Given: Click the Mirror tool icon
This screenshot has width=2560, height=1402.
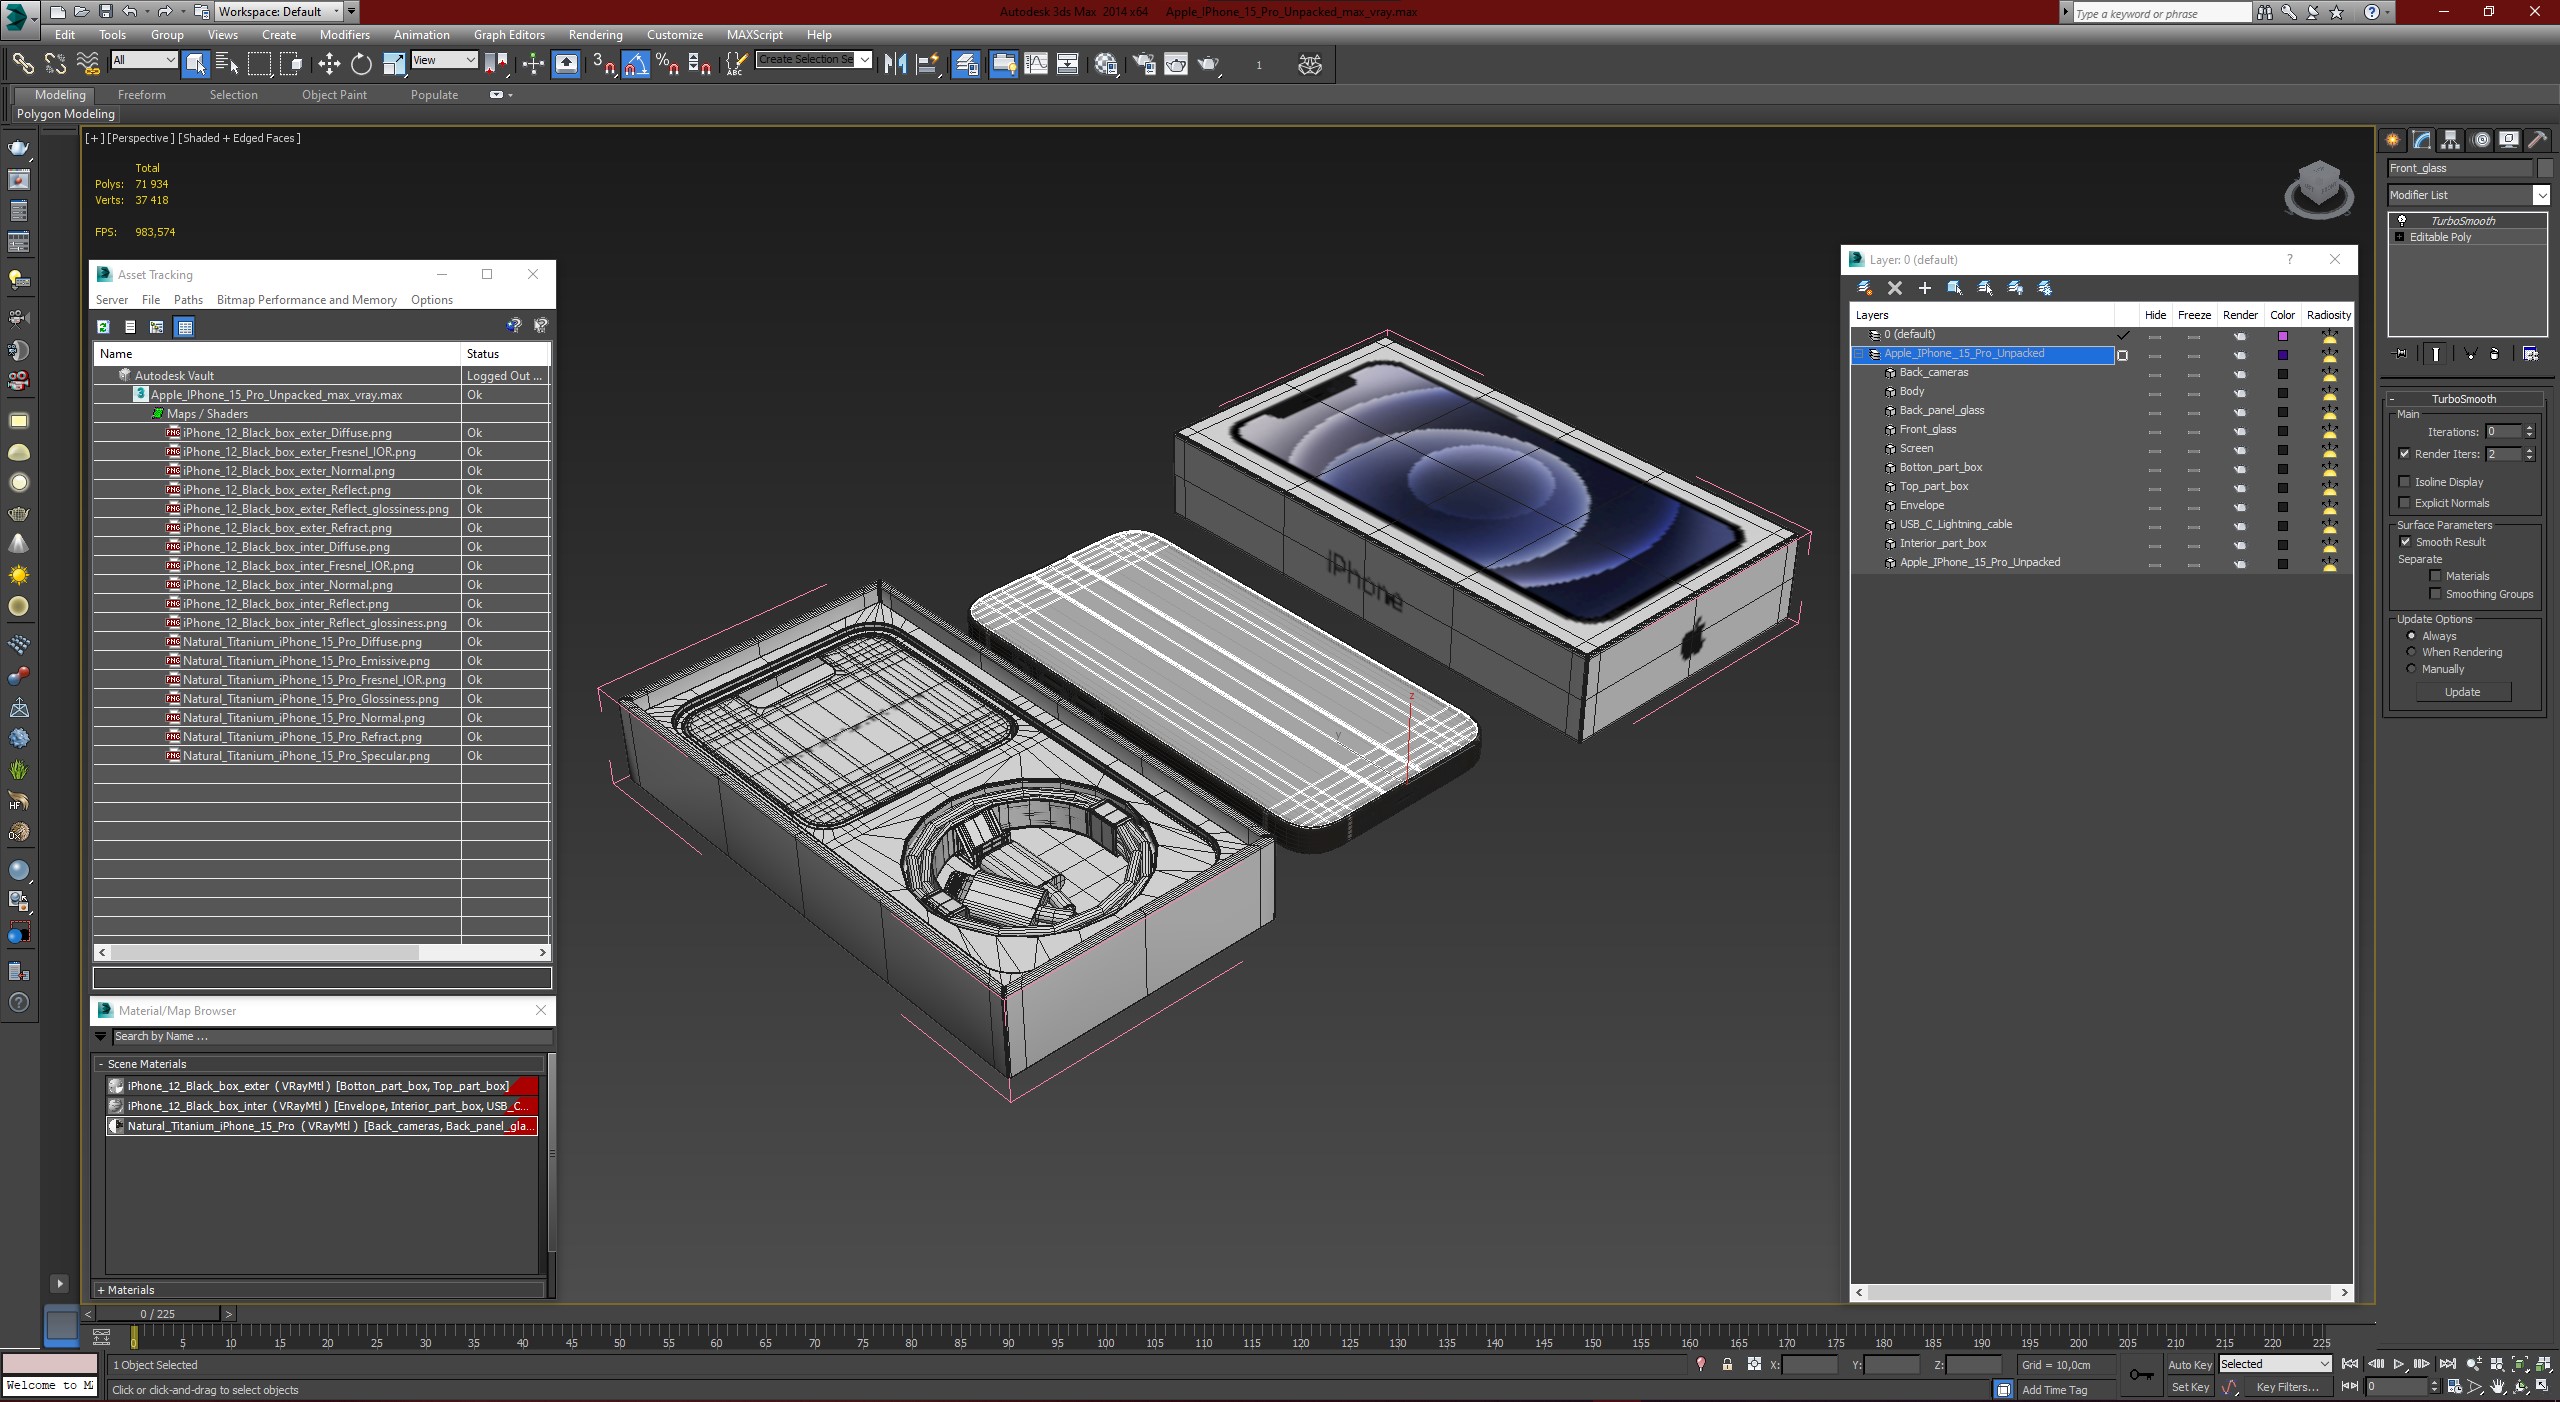Looking at the screenshot, I should pos(895,64).
